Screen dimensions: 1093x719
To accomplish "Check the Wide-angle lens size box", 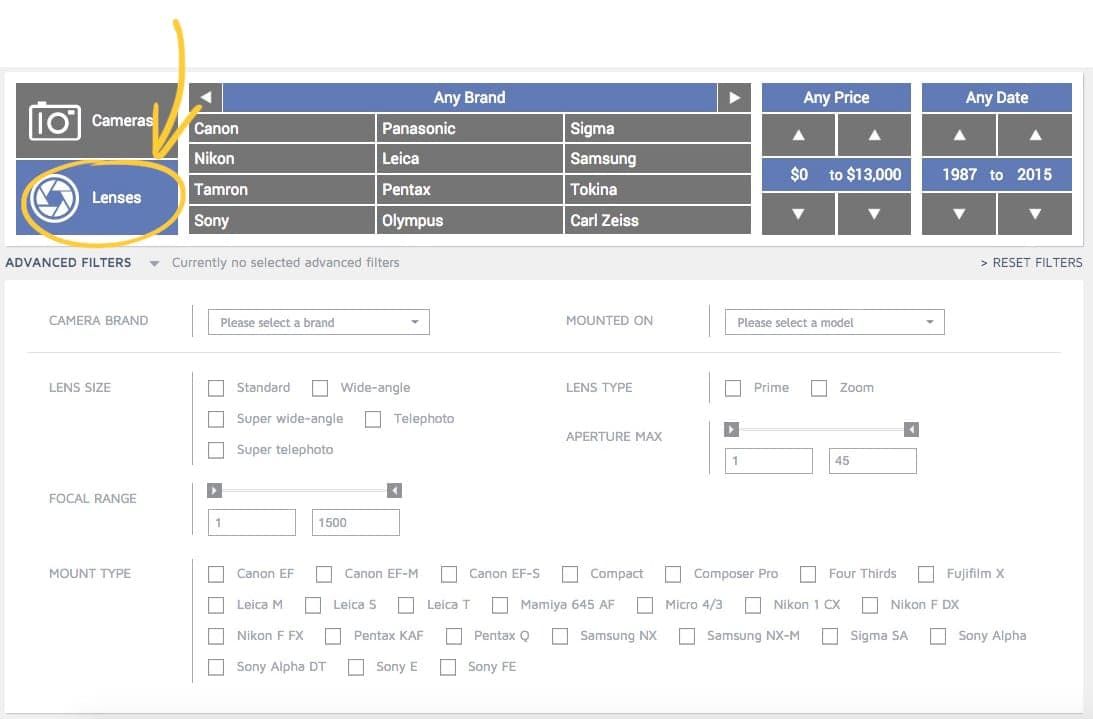I will tap(320, 388).
